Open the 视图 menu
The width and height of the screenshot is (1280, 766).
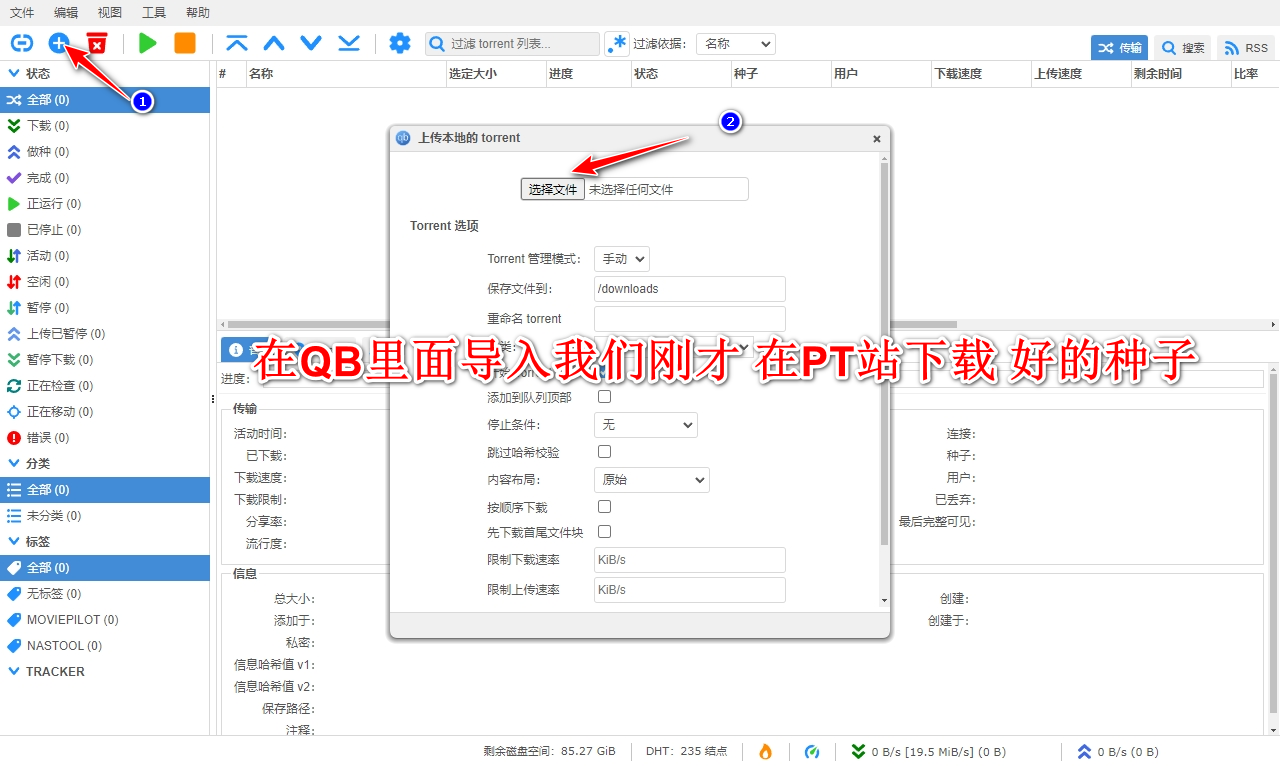[109, 12]
